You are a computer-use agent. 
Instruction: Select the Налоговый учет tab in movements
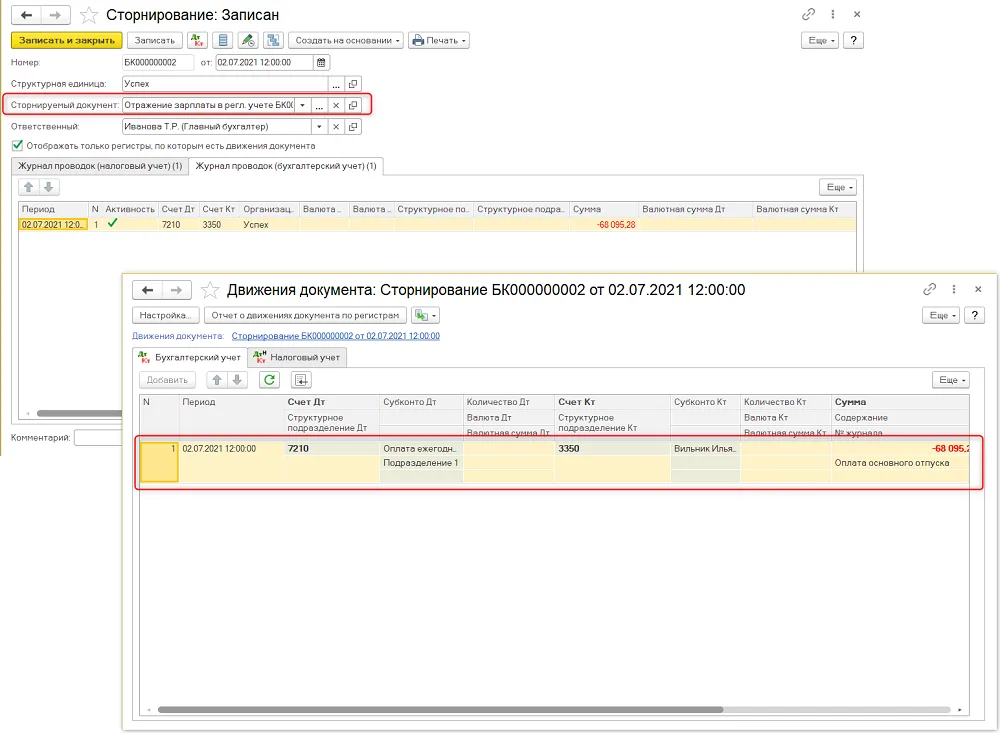(x=297, y=357)
